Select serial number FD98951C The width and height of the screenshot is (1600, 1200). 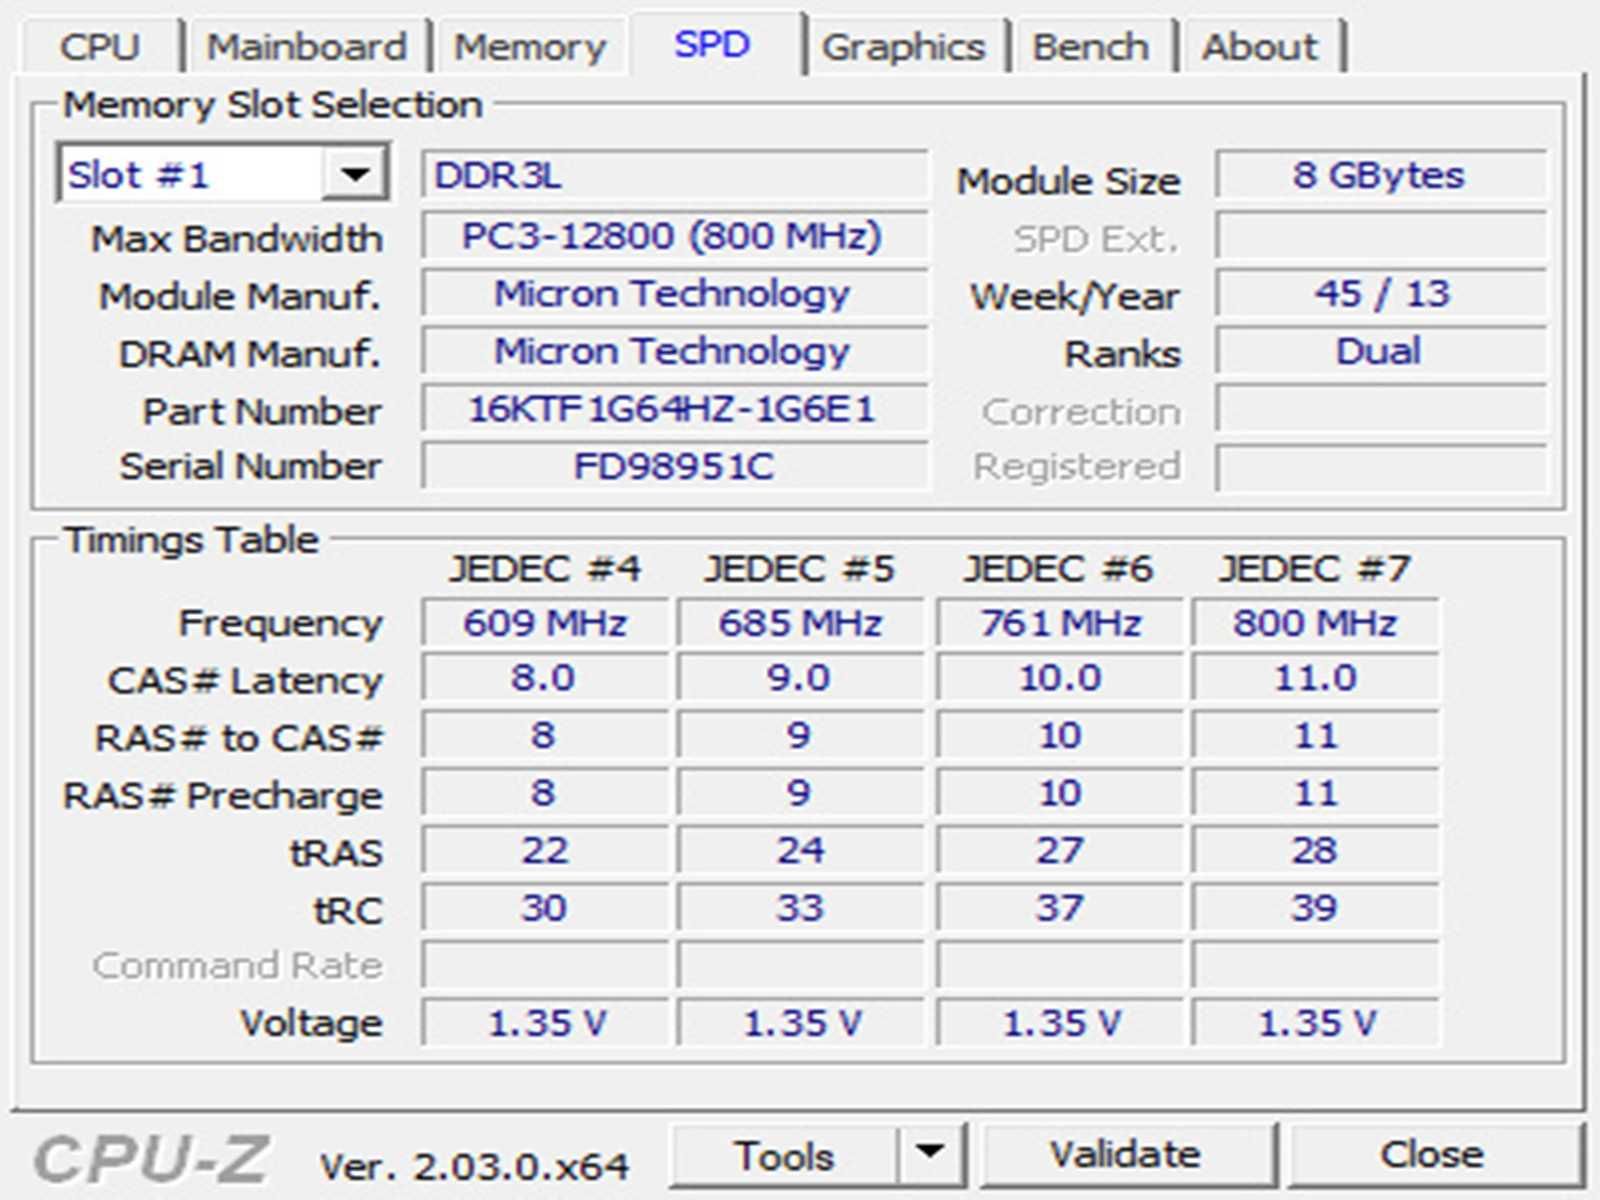[x=675, y=467]
